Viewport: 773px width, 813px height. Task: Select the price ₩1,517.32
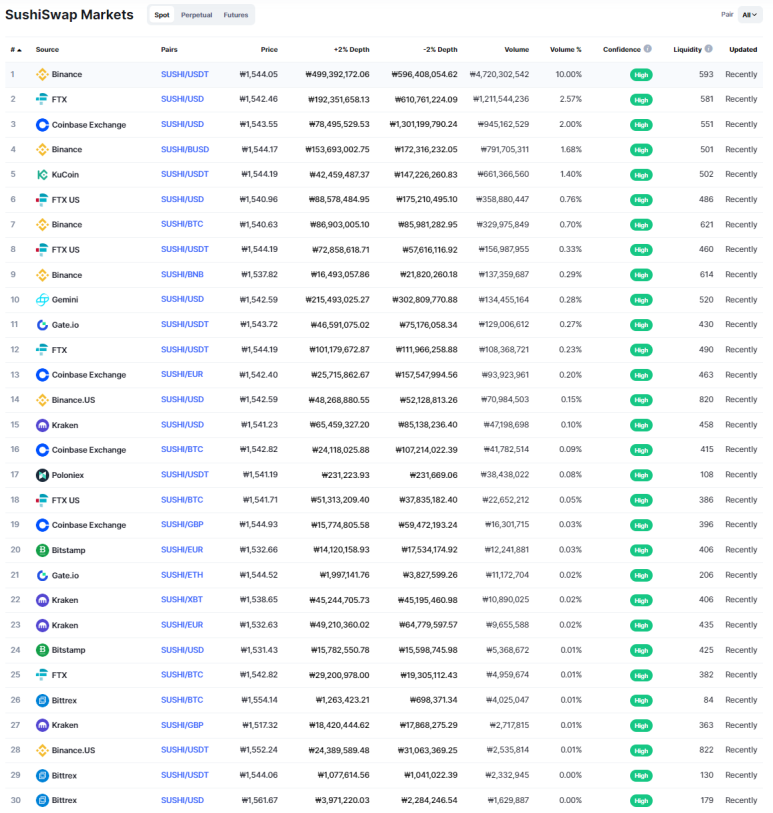pyautogui.click(x=260, y=725)
